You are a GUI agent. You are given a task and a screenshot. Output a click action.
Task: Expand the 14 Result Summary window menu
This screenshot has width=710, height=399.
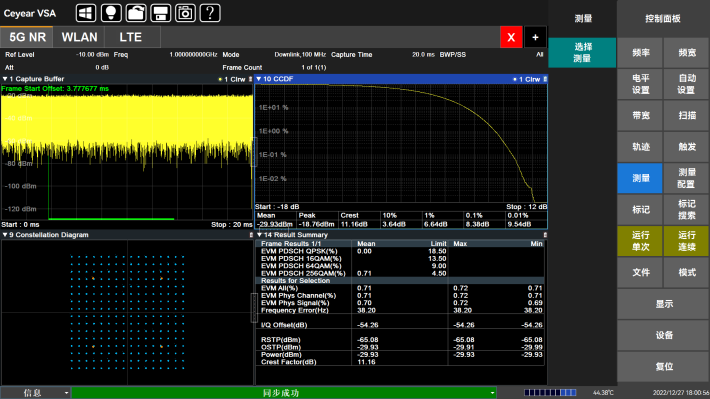259,235
